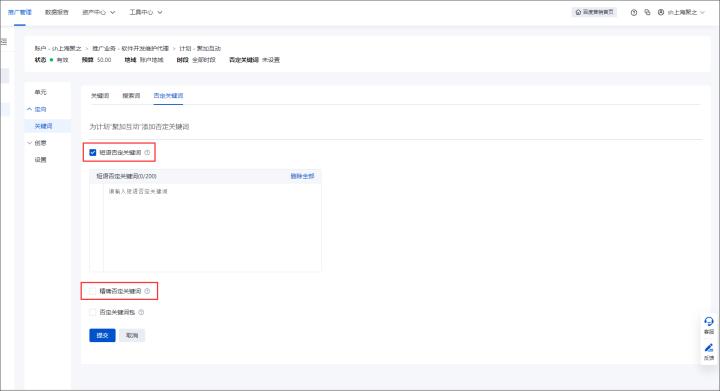Enable the 否定关键词包 checkbox
This screenshot has height=391, width=720.
(x=93, y=312)
